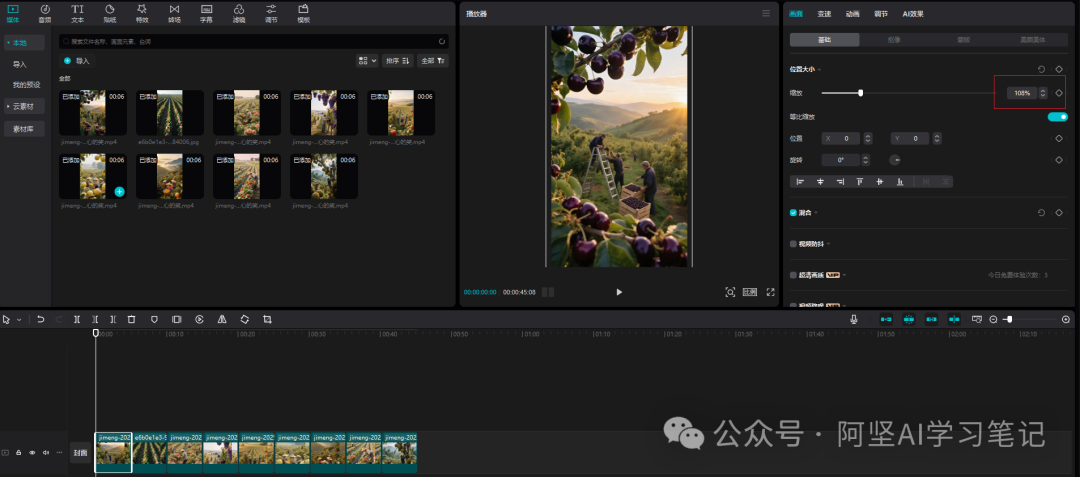Mute the track with speaker icon

pos(46,453)
